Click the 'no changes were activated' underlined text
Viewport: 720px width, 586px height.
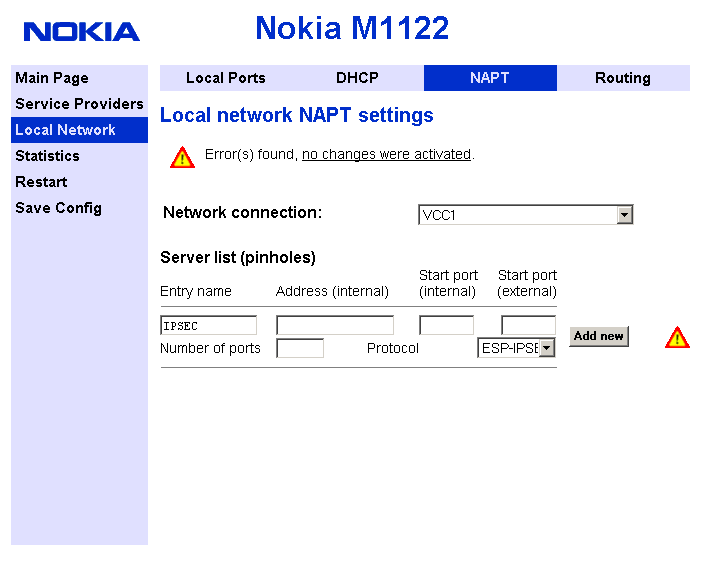386,154
